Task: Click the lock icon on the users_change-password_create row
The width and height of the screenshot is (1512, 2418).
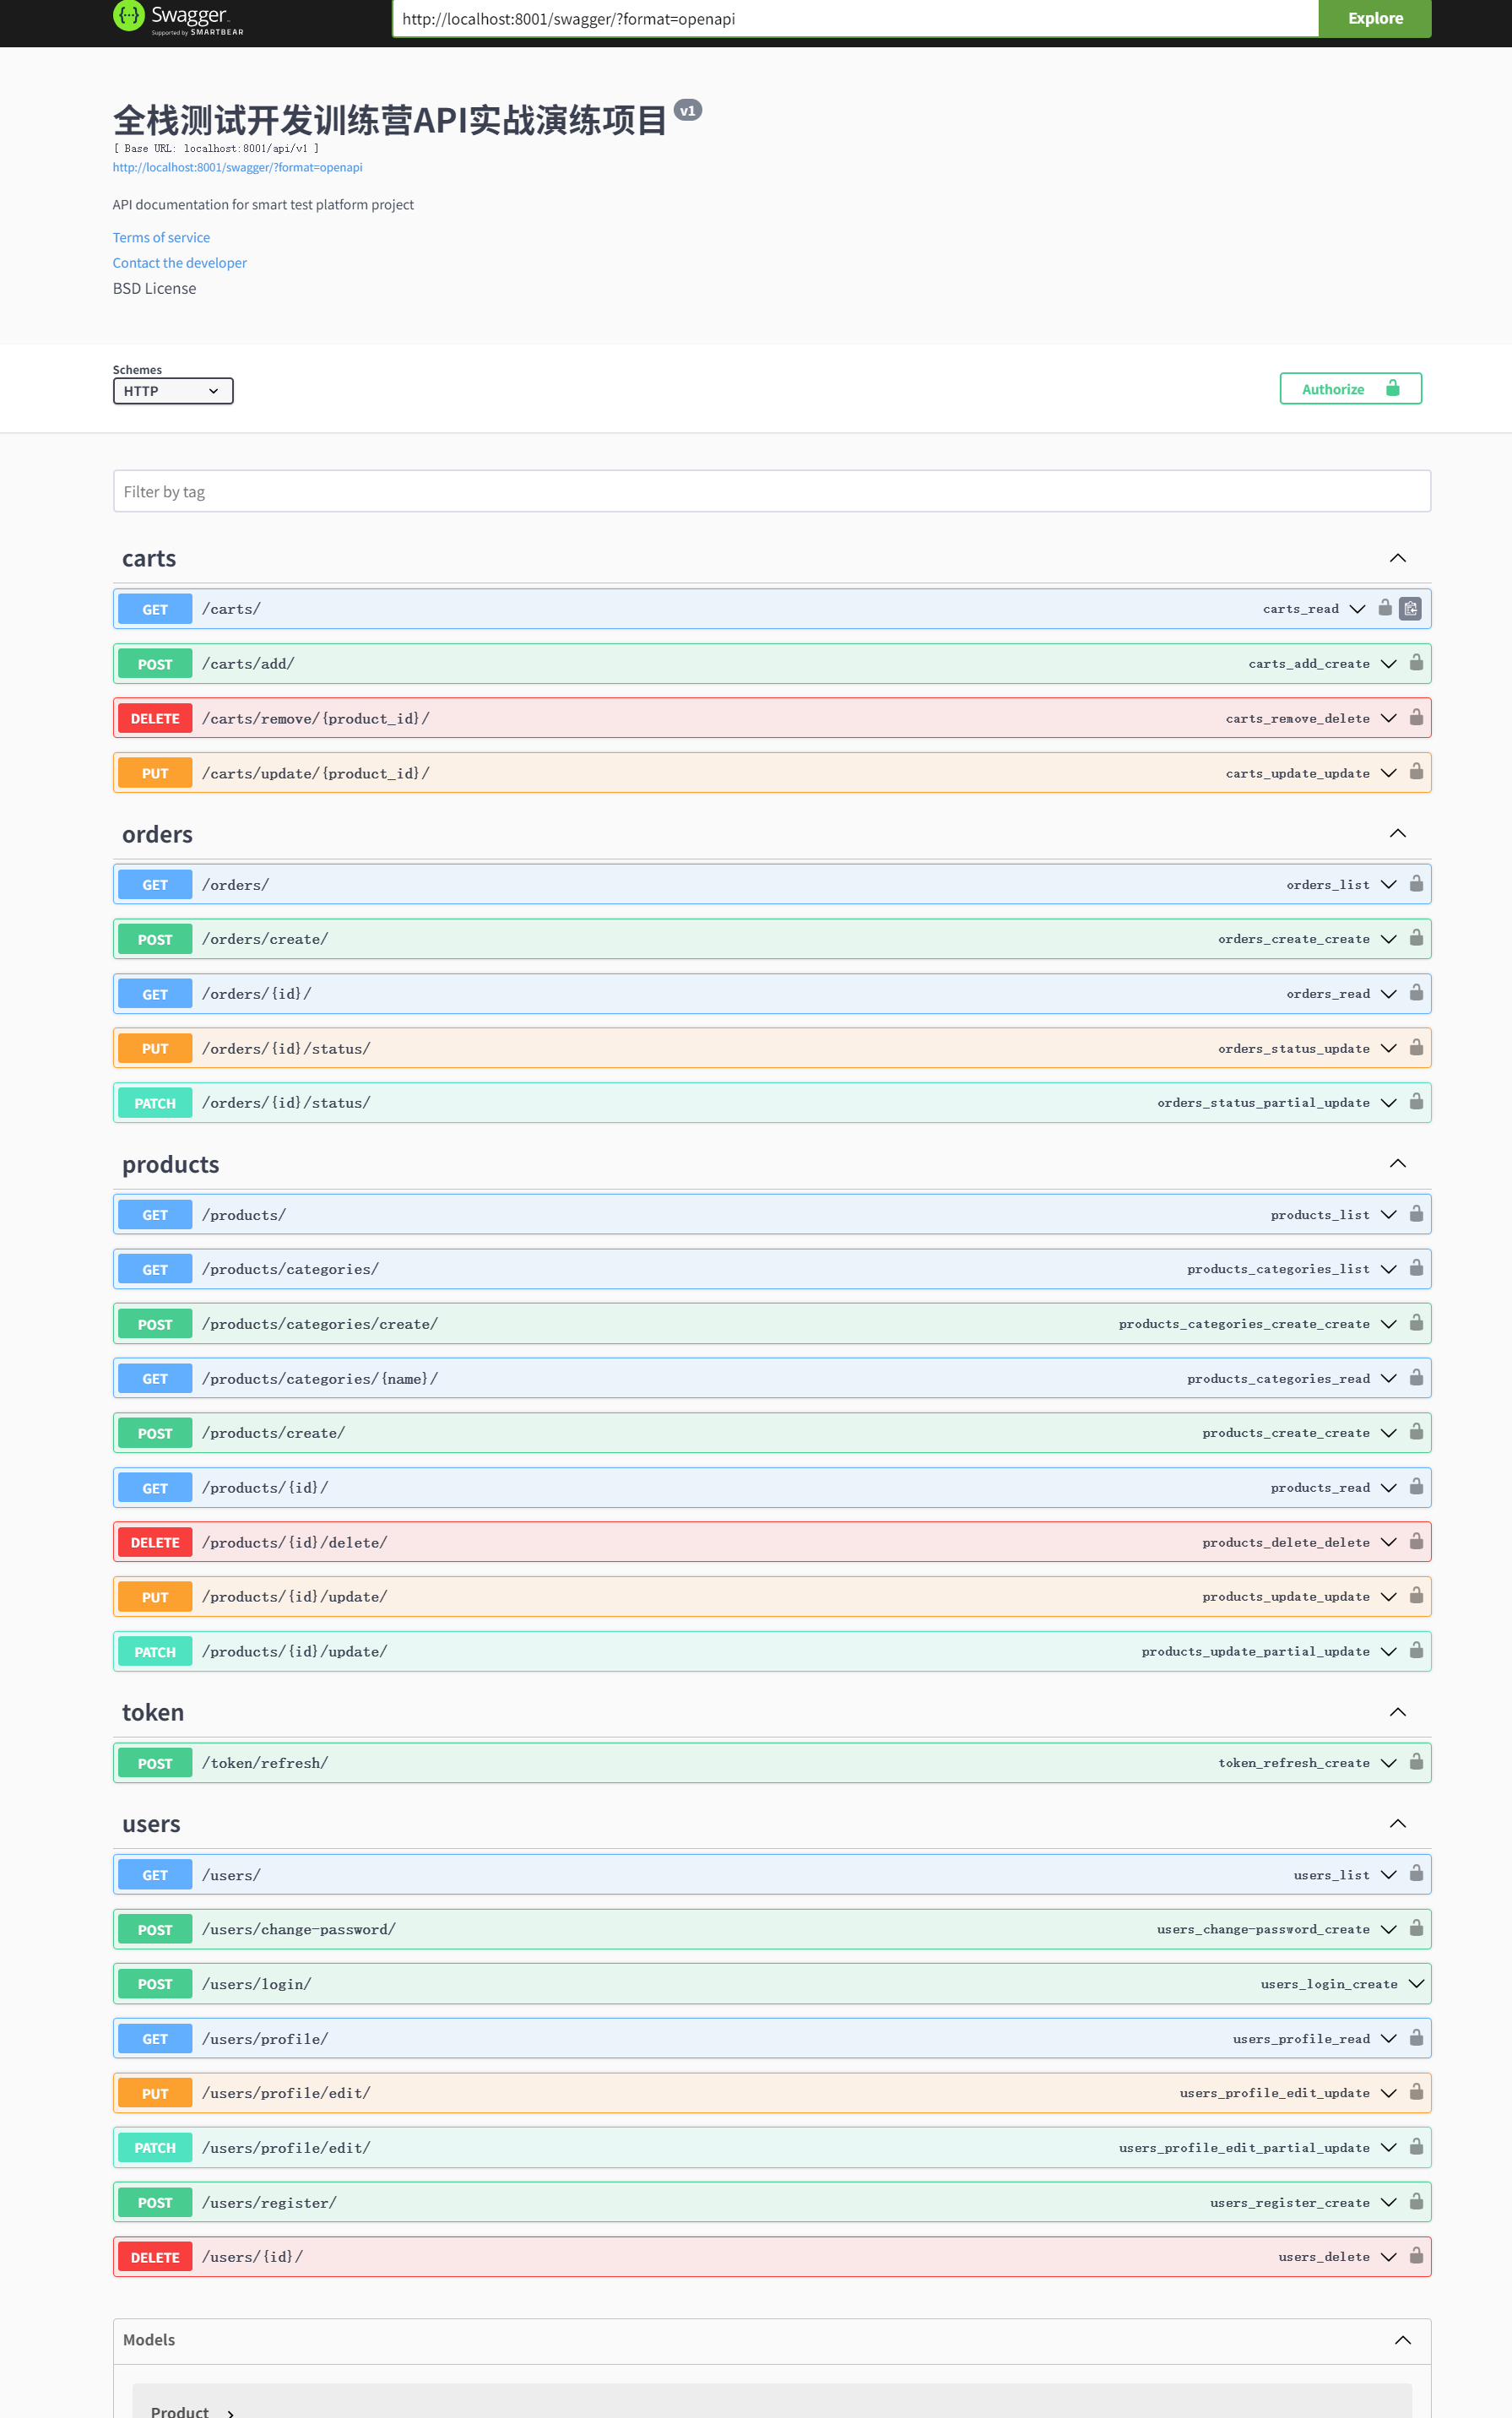Action: 1416,1927
